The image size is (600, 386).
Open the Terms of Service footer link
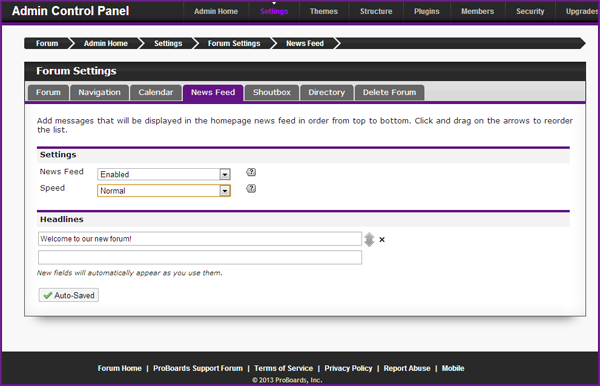(x=284, y=368)
